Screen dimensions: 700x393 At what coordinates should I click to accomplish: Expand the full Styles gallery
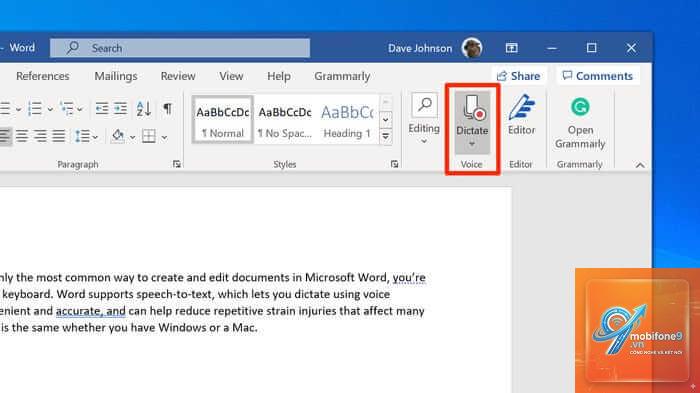point(386,136)
